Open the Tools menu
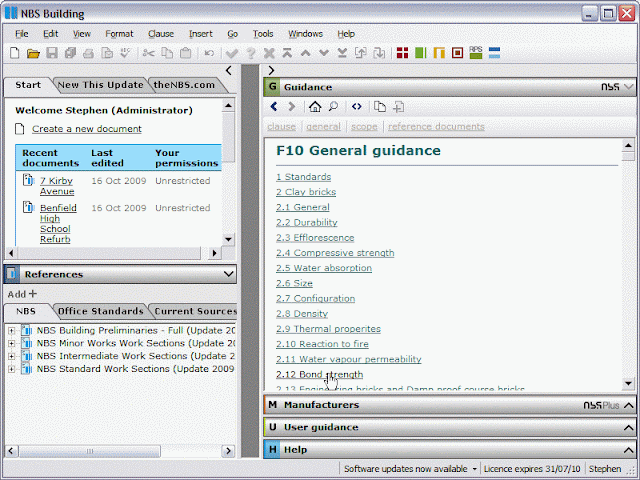 pos(263,34)
